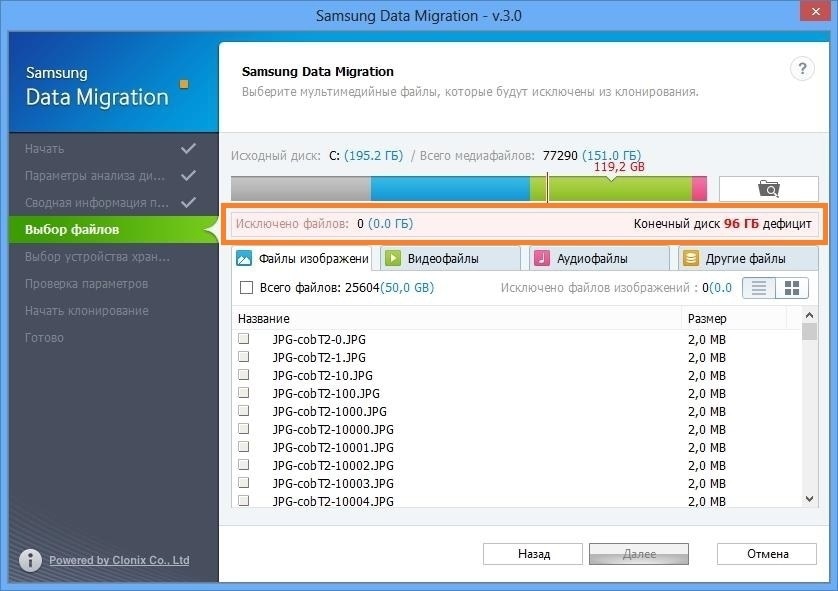Close the Samsung Data Migration window
This screenshot has width=838, height=591.
[816, 11]
